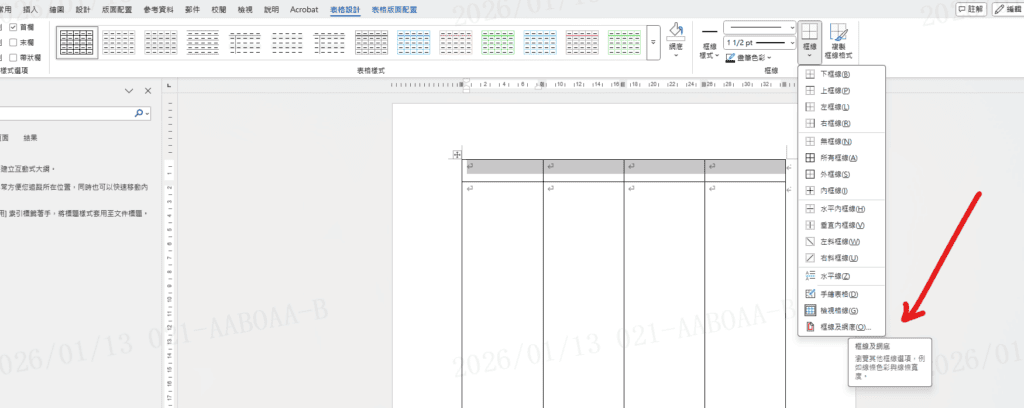Switch to the 表格版面配置 tab
Image resolution: width=1024 pixels, height=408 pixels.
click(x=394, y=8)
